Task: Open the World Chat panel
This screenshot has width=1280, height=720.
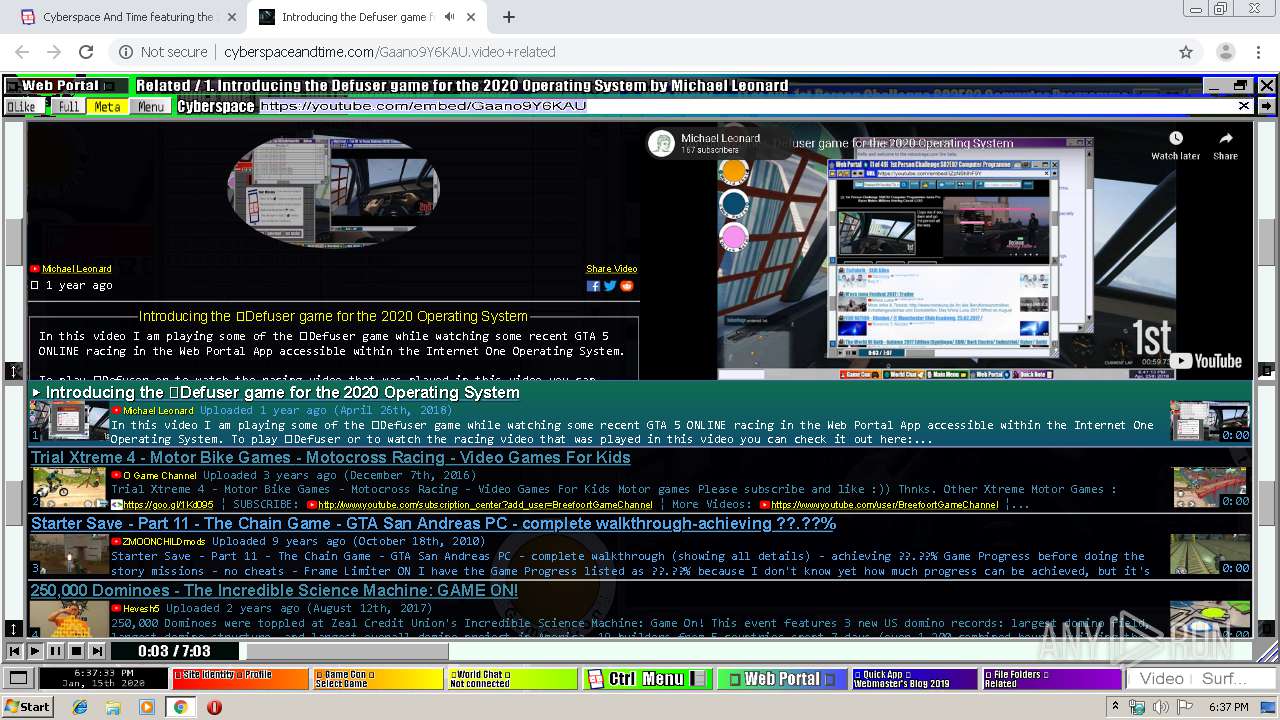Action: (x=512, y=679)
